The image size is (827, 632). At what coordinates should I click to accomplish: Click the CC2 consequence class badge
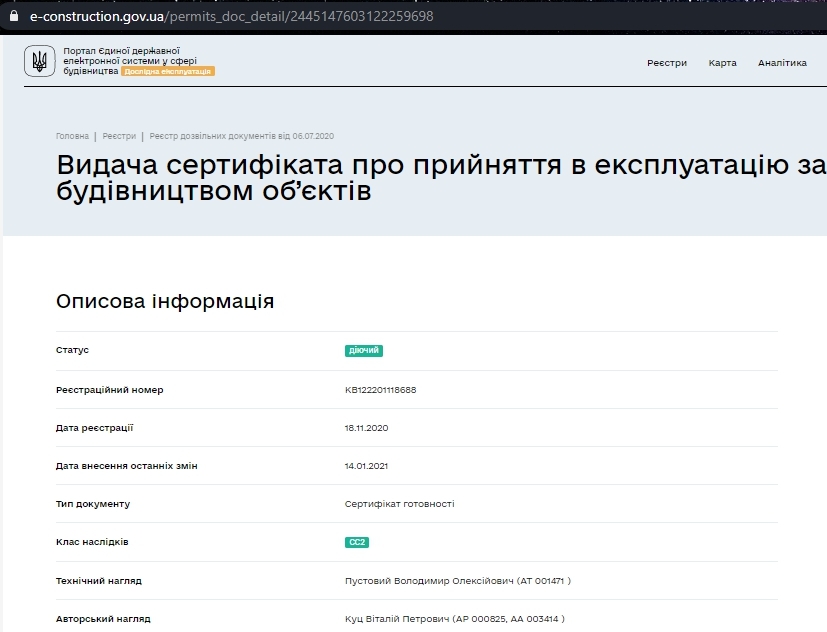[x=357, y=542]
